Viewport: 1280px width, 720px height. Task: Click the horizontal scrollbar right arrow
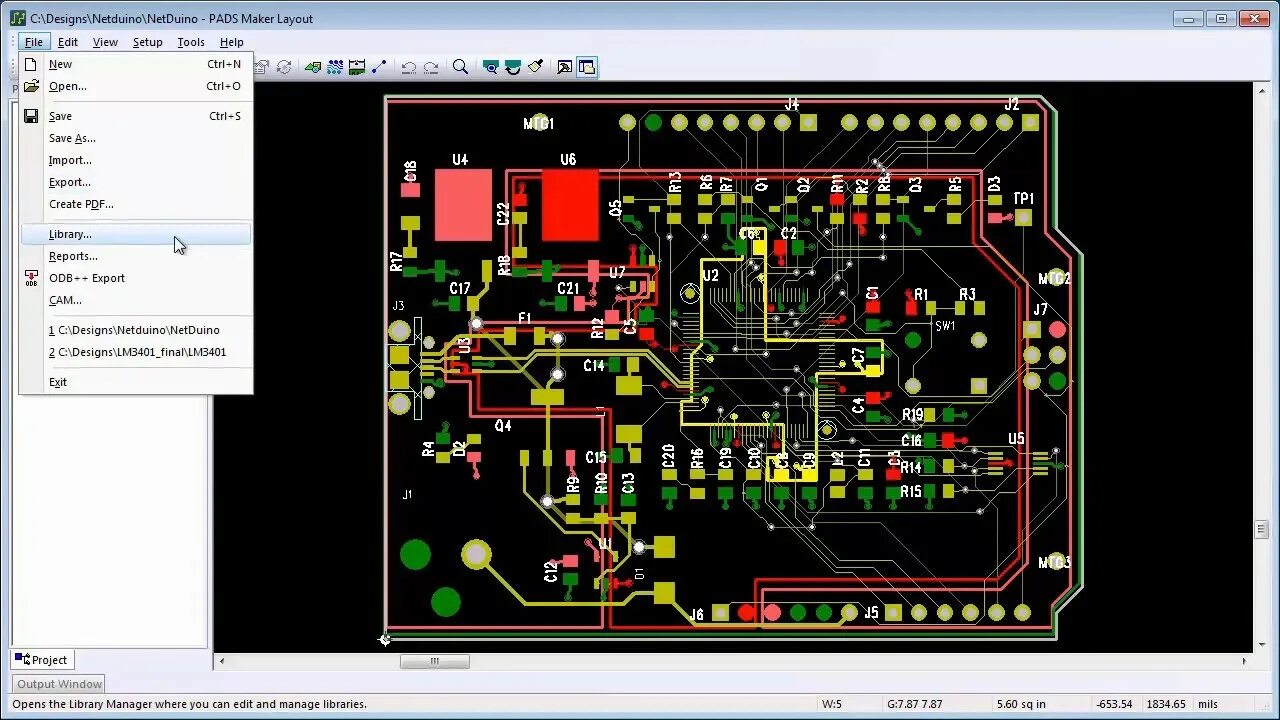point(1244,661)
